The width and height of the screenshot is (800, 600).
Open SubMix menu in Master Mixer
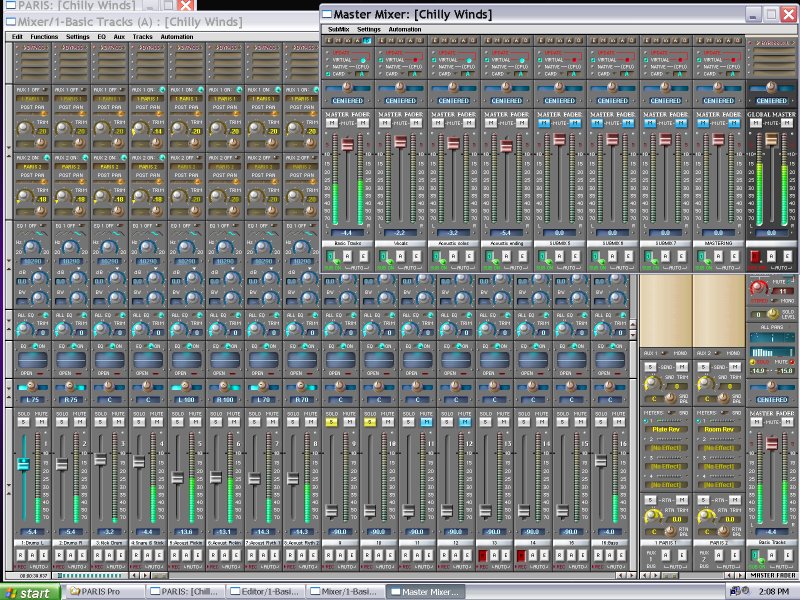point(338,29)
